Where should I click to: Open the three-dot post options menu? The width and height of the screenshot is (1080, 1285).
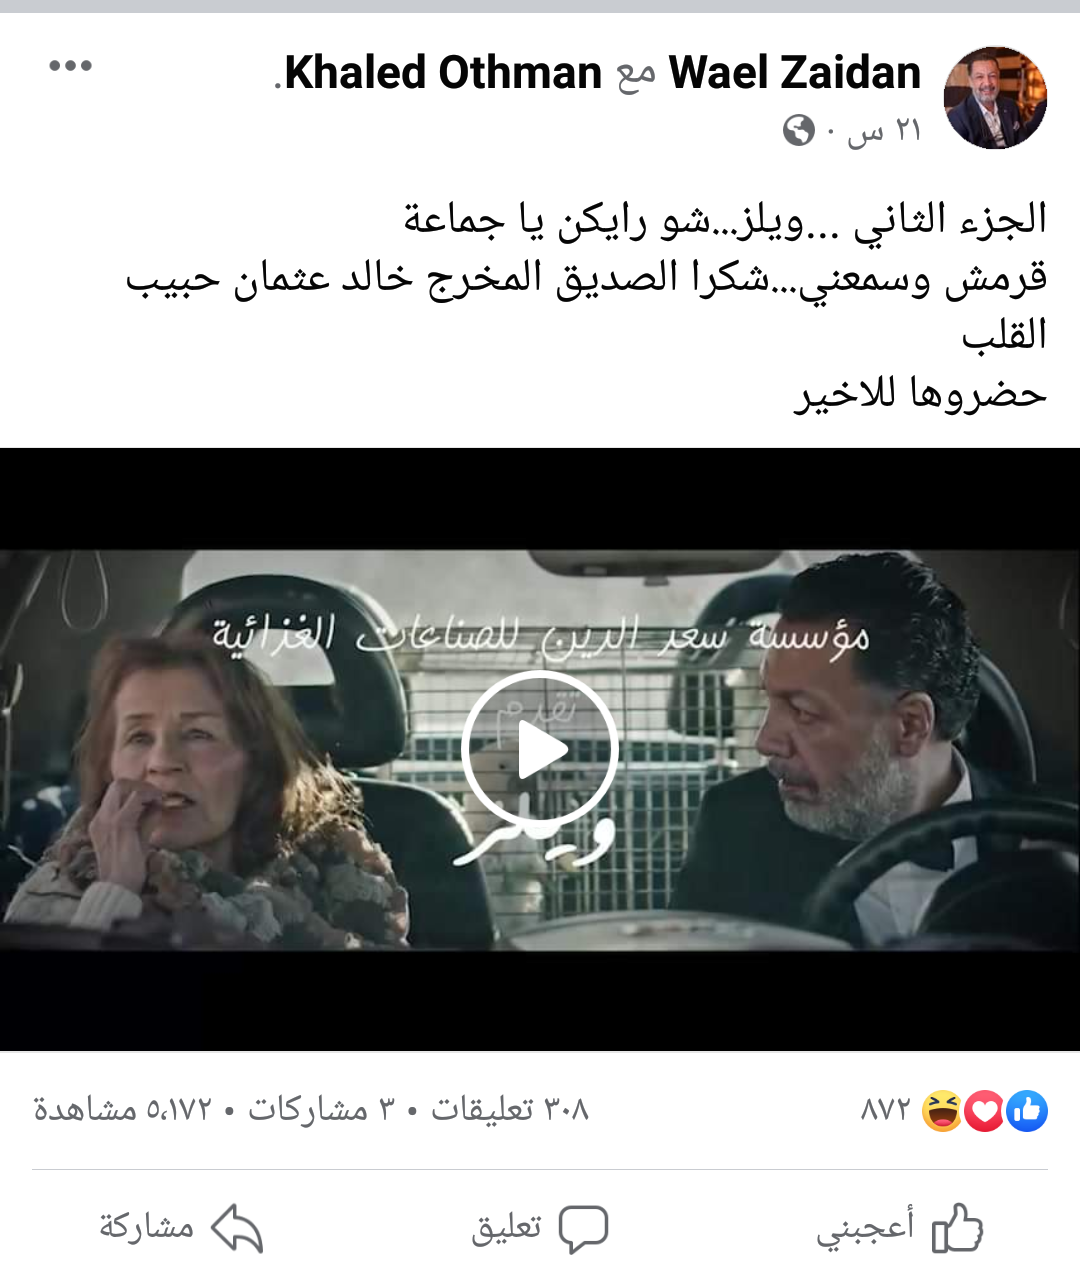[70, 66]
